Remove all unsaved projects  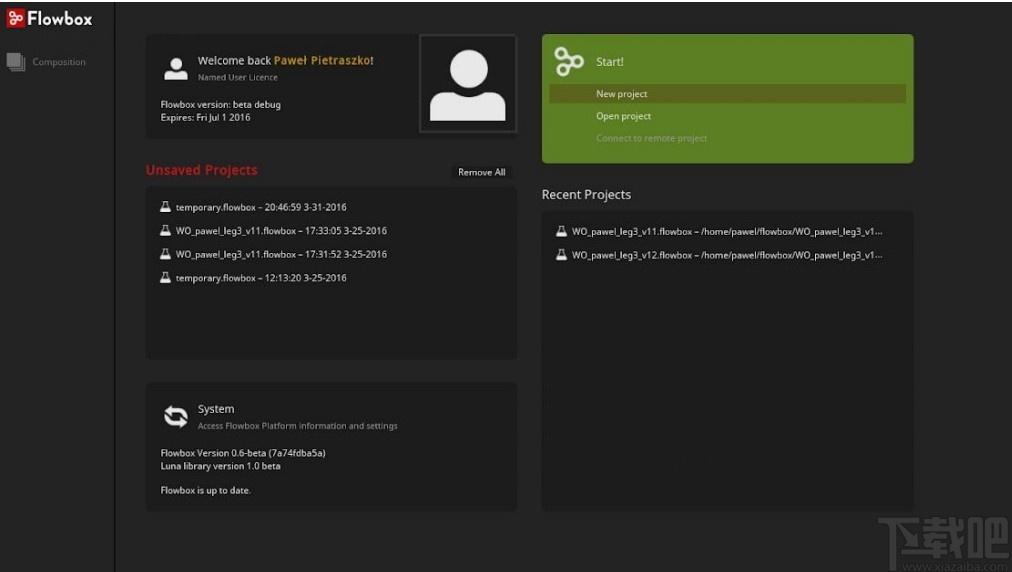481,172
